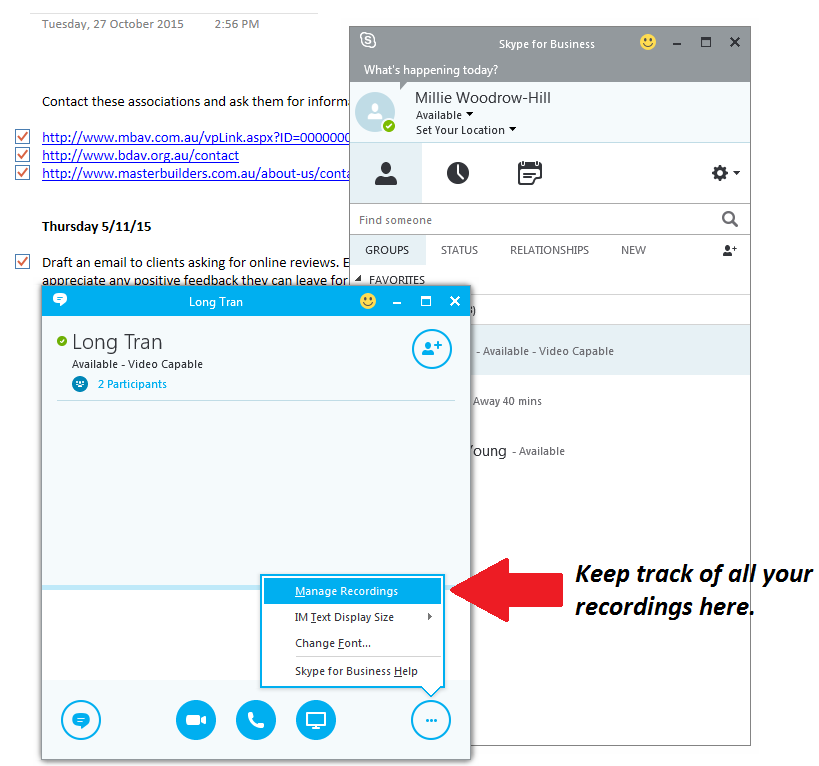Open the Available status dropdown
Image resolution: width=819 pixels, height=766 pixels.
point(444,115)
